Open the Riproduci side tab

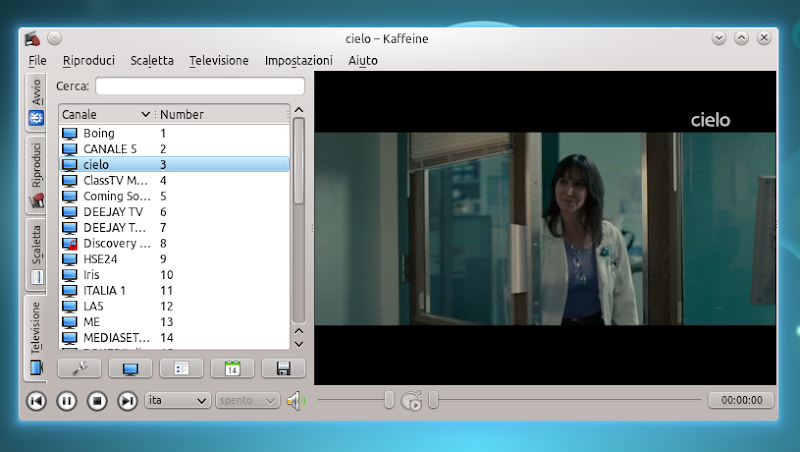point(36,174)
